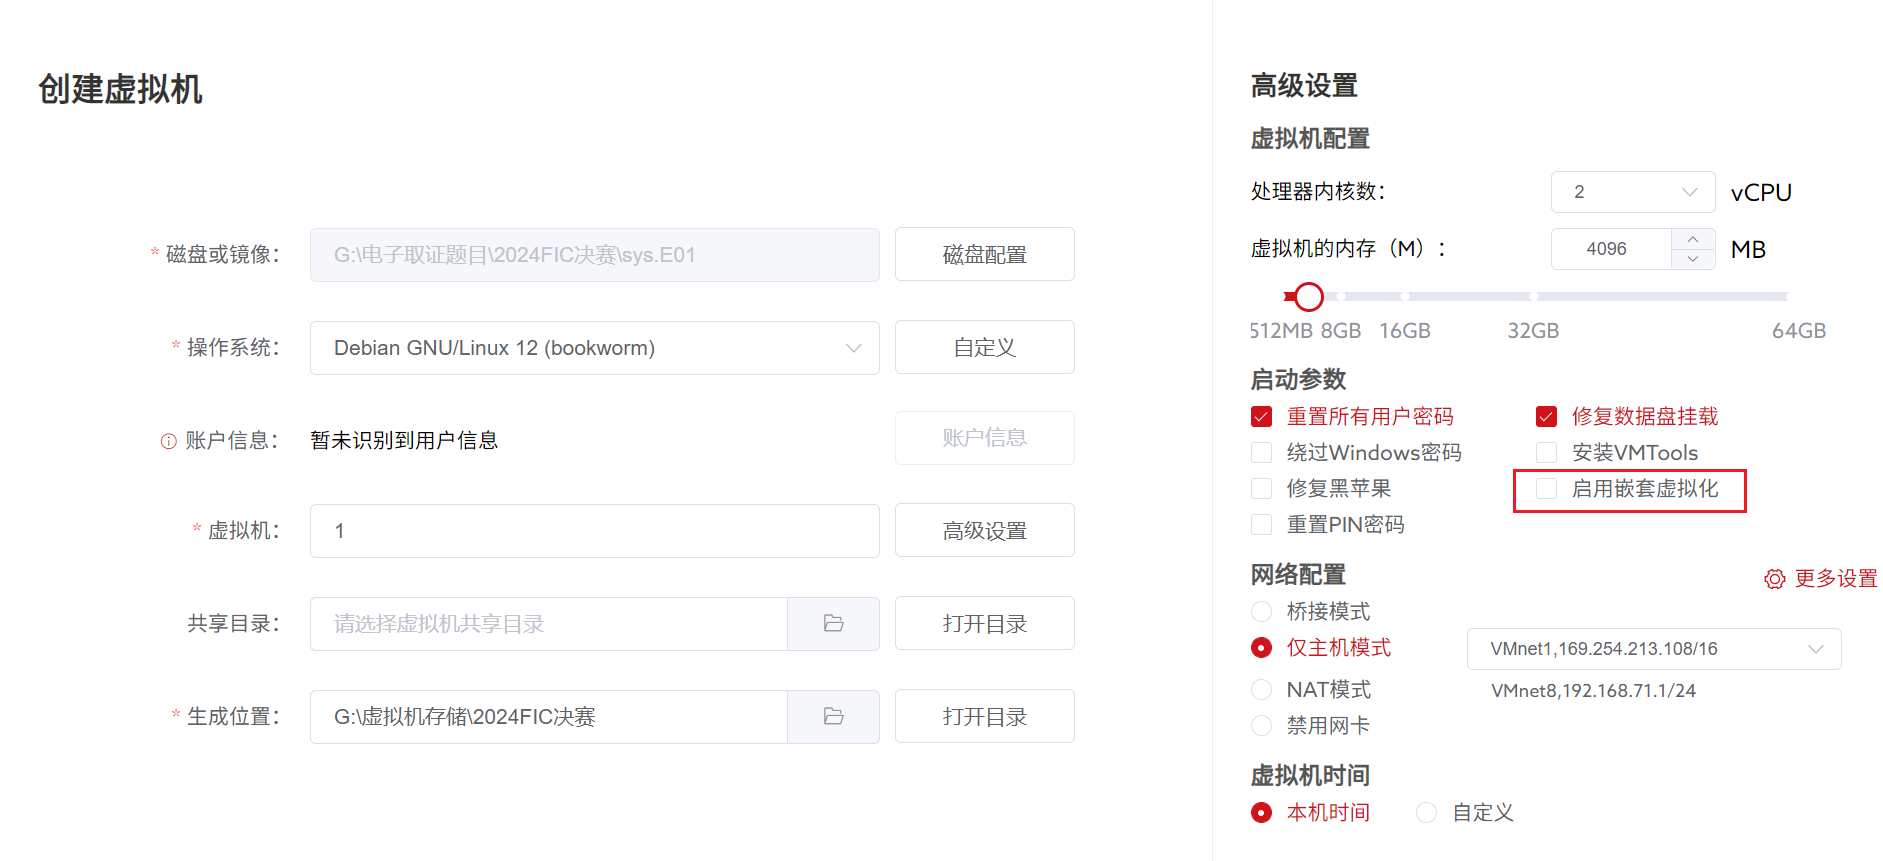The width and height of the screenshot is (1883, 861).
Task: Enable nested virtualization checkbox
Action: pos(1547,489)
